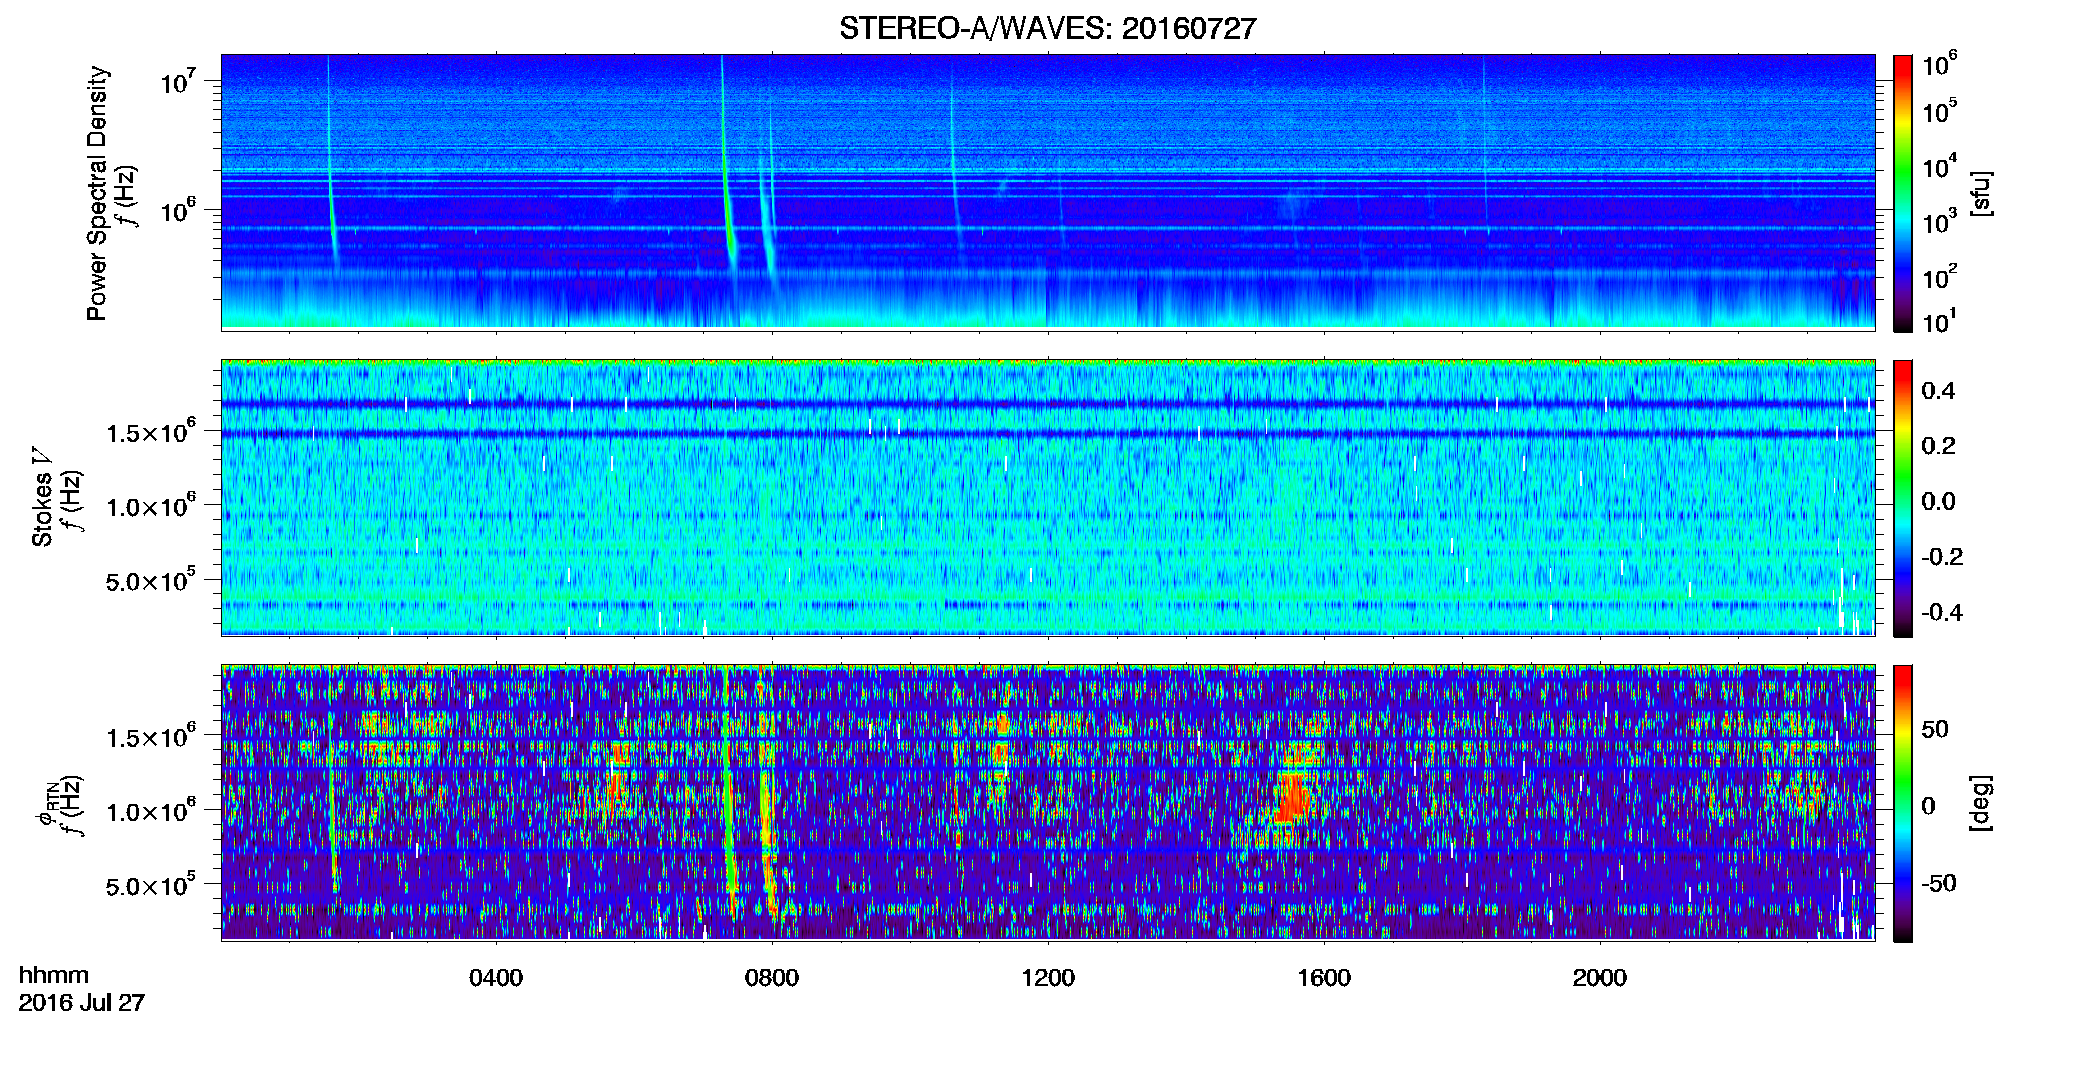Click the 10^7 frequency tick on the top panel
Viewport: 2096px width, 1080px height.
[x=177, y=80]
